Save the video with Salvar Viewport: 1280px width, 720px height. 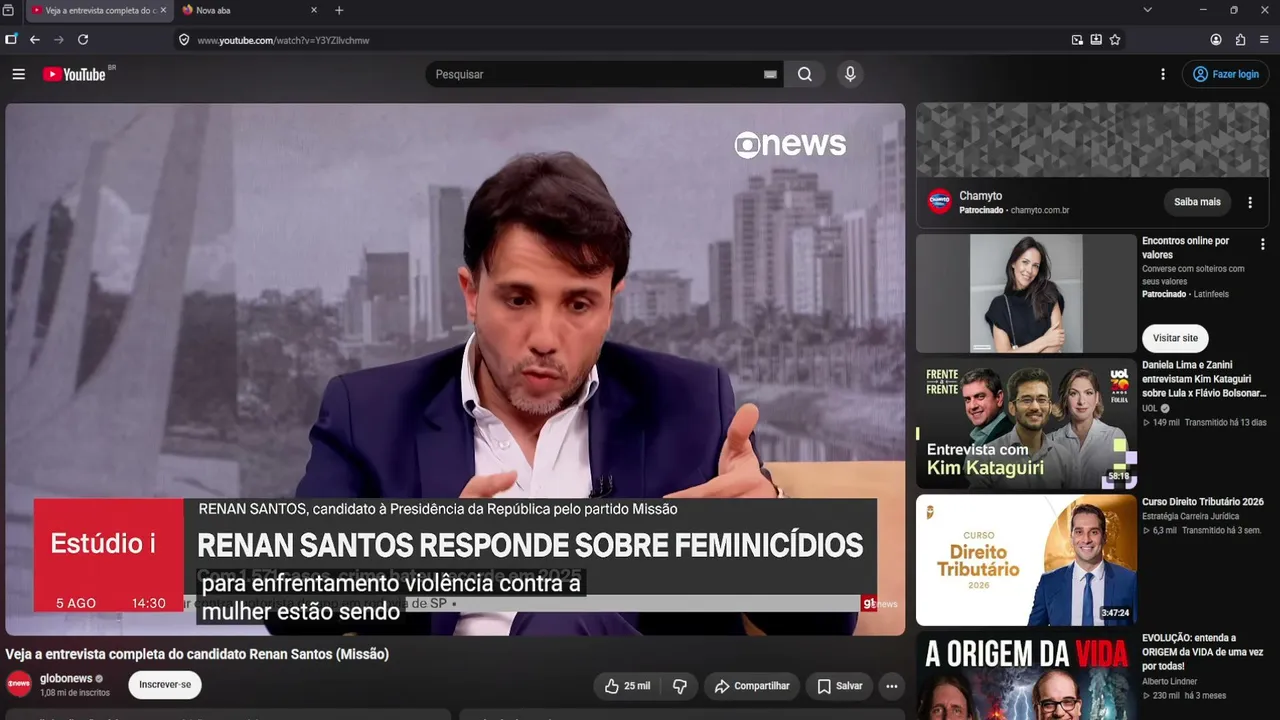click(839, 686)
